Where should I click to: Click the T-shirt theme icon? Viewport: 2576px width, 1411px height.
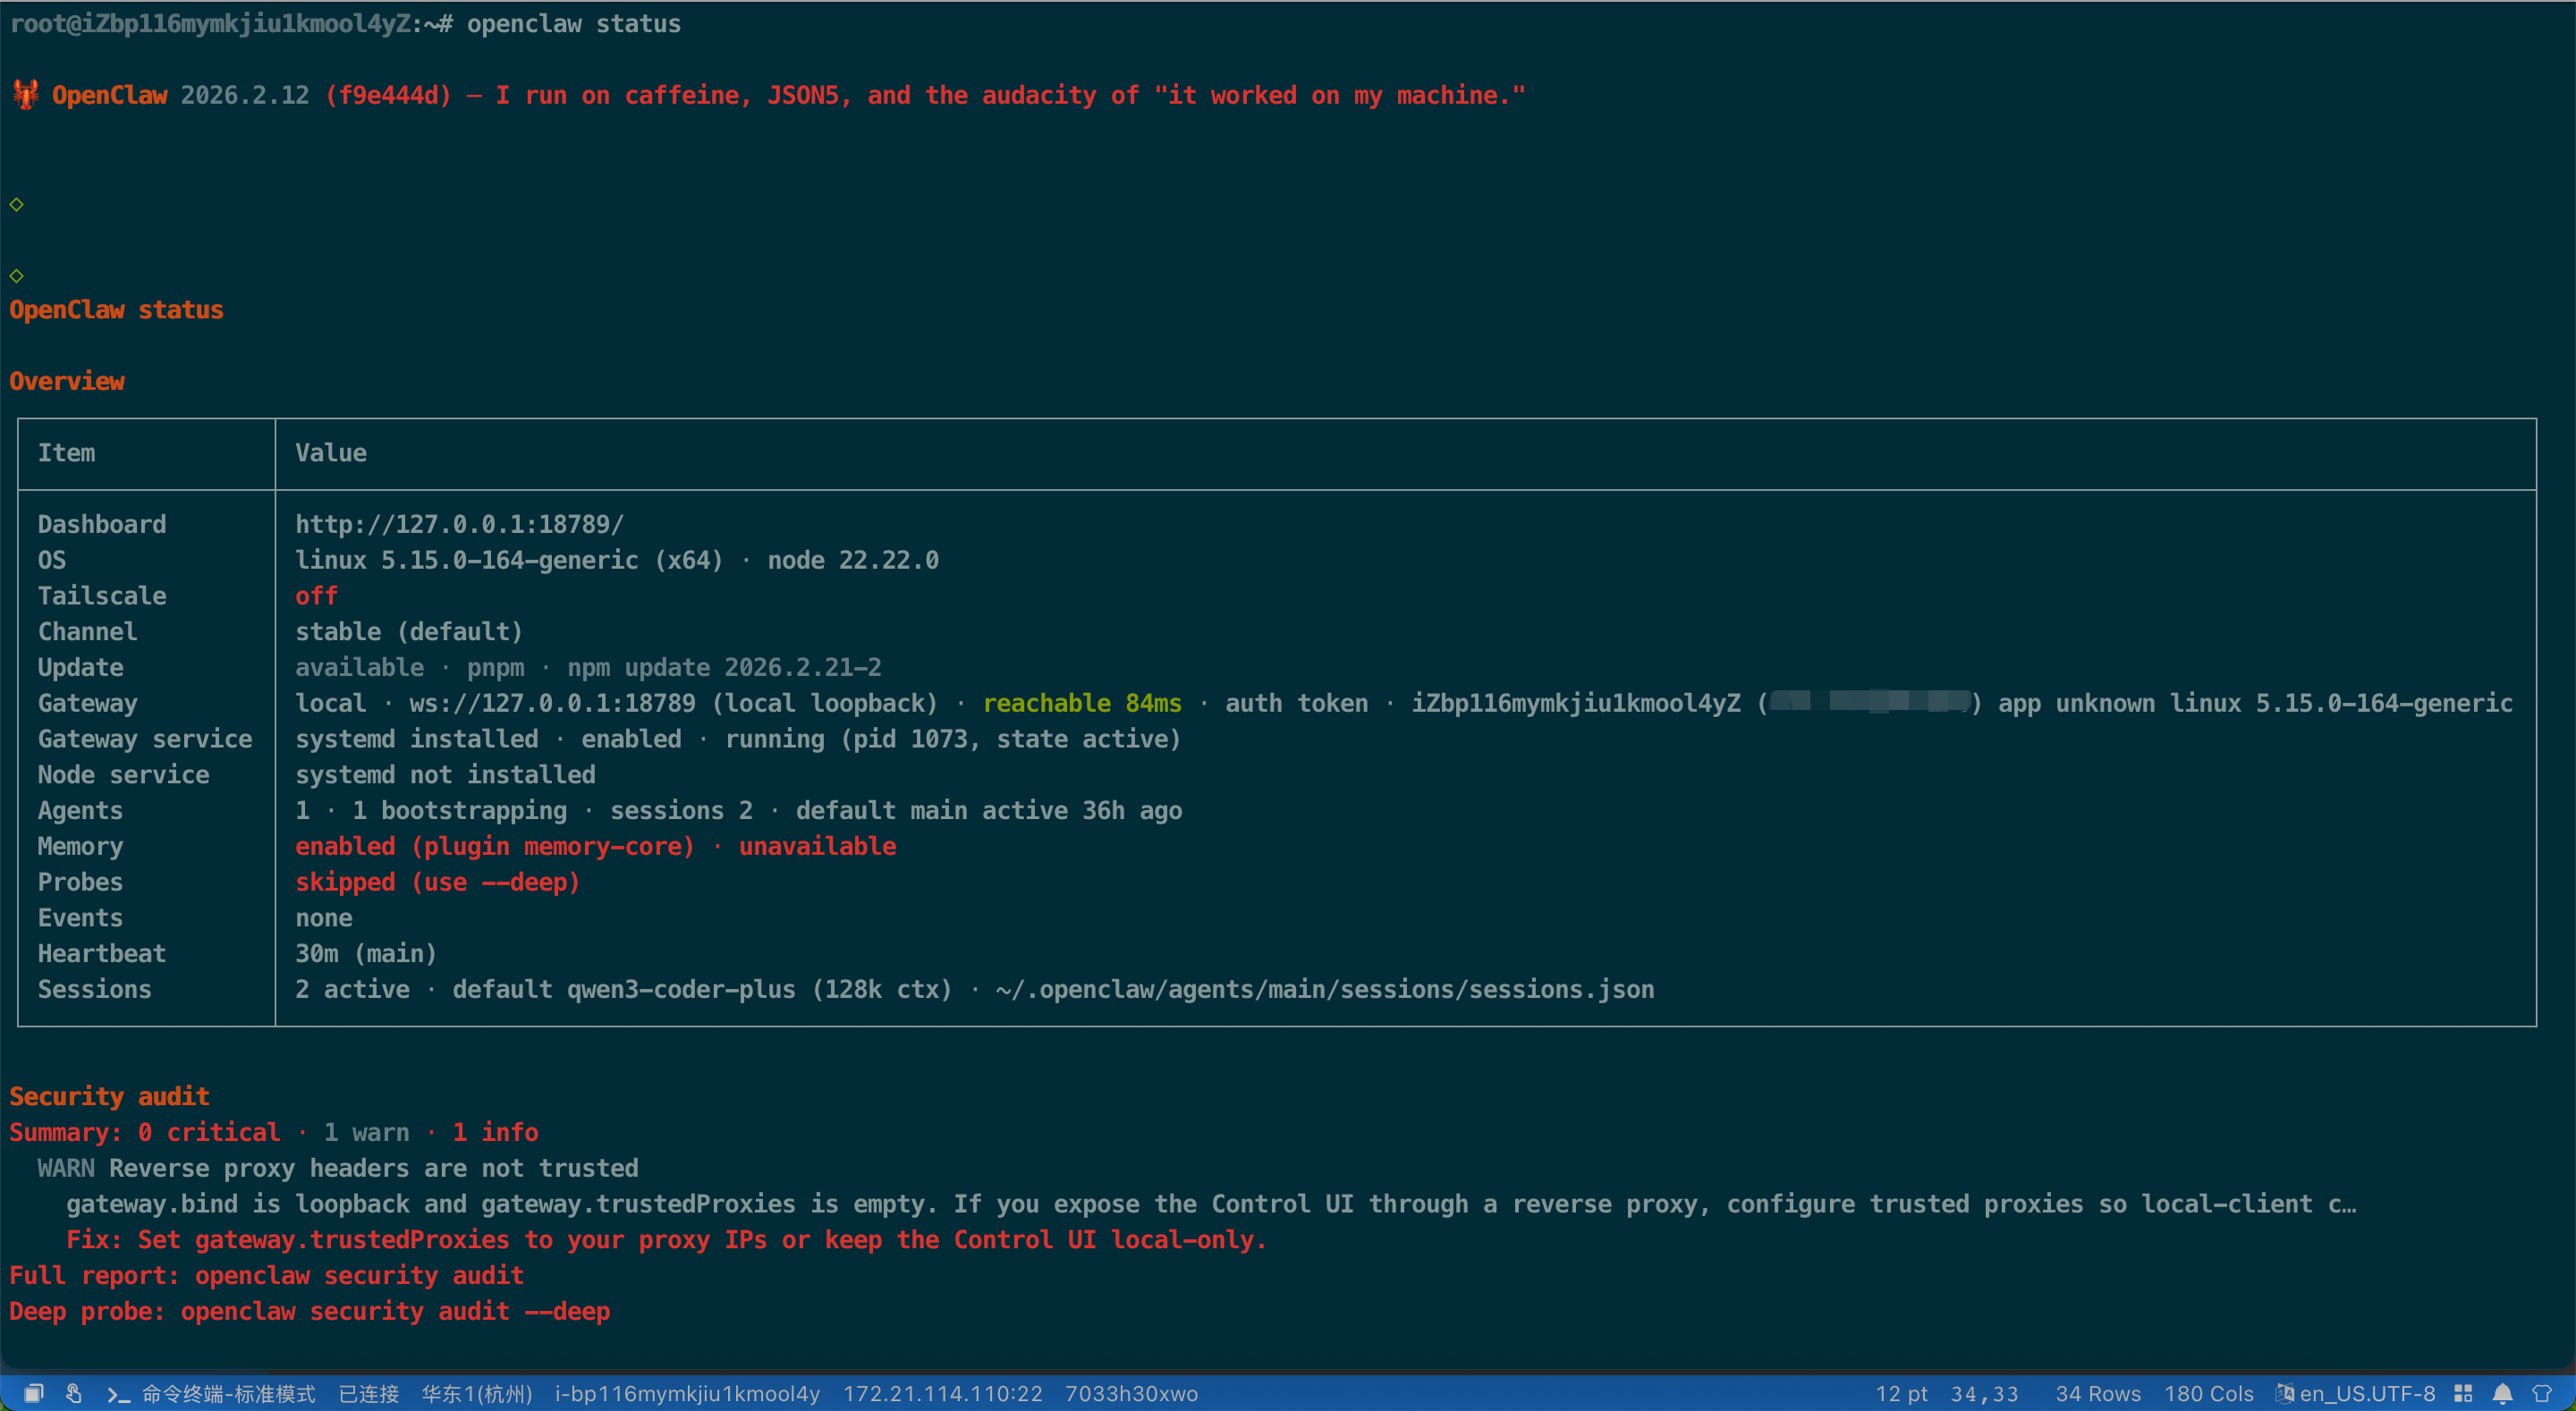pyautogui.click(x=2542, y=1393)
